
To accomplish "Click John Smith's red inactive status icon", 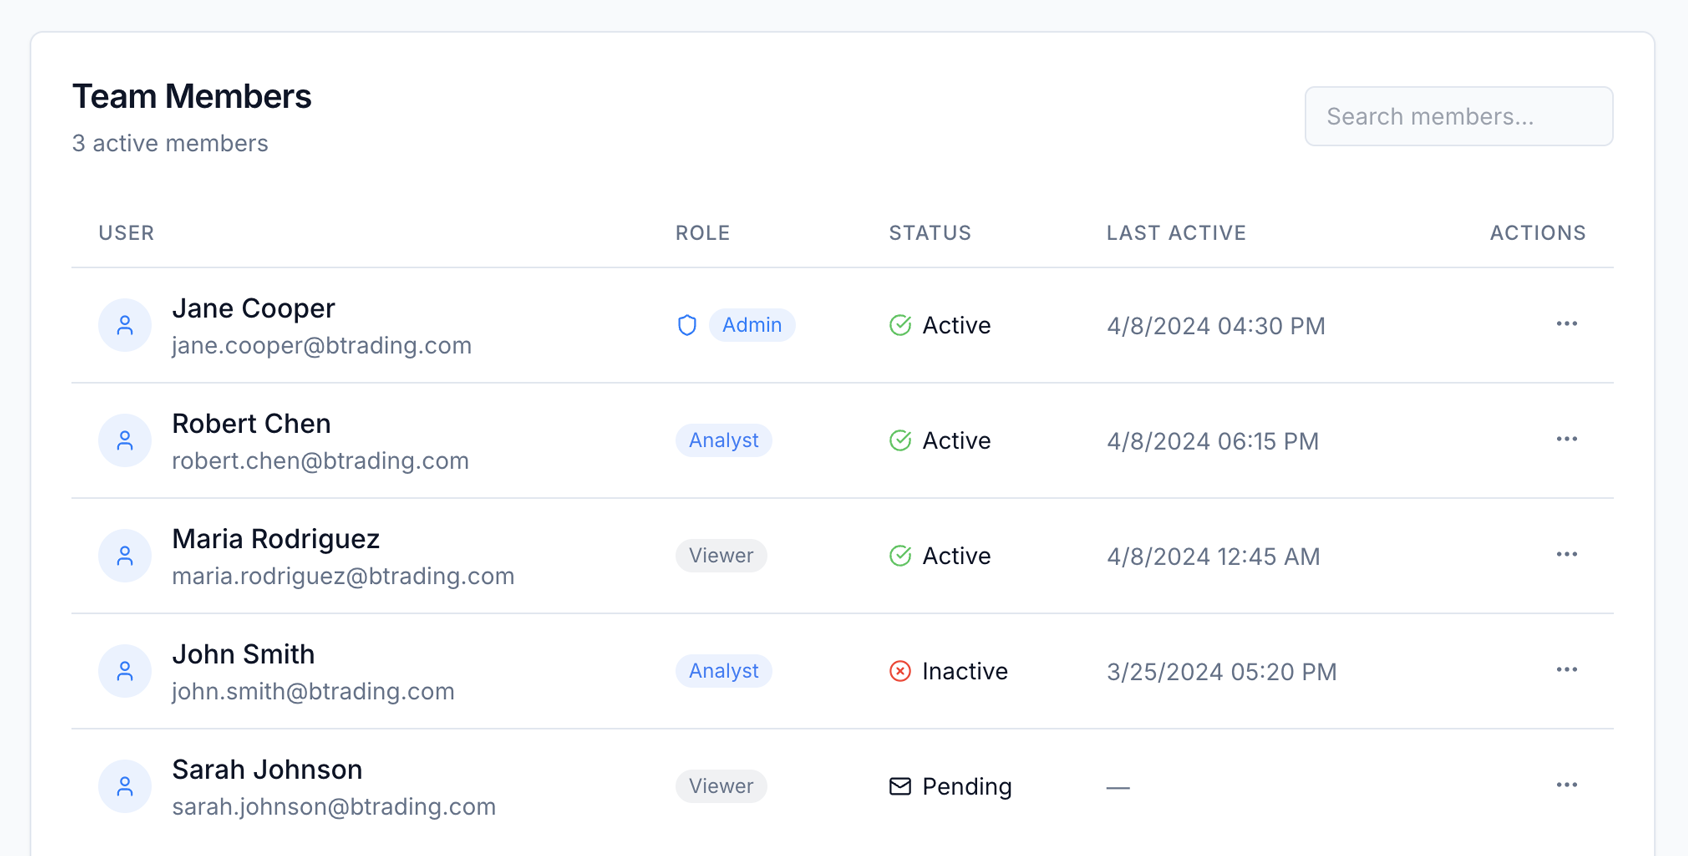I will tap(900, 671).
